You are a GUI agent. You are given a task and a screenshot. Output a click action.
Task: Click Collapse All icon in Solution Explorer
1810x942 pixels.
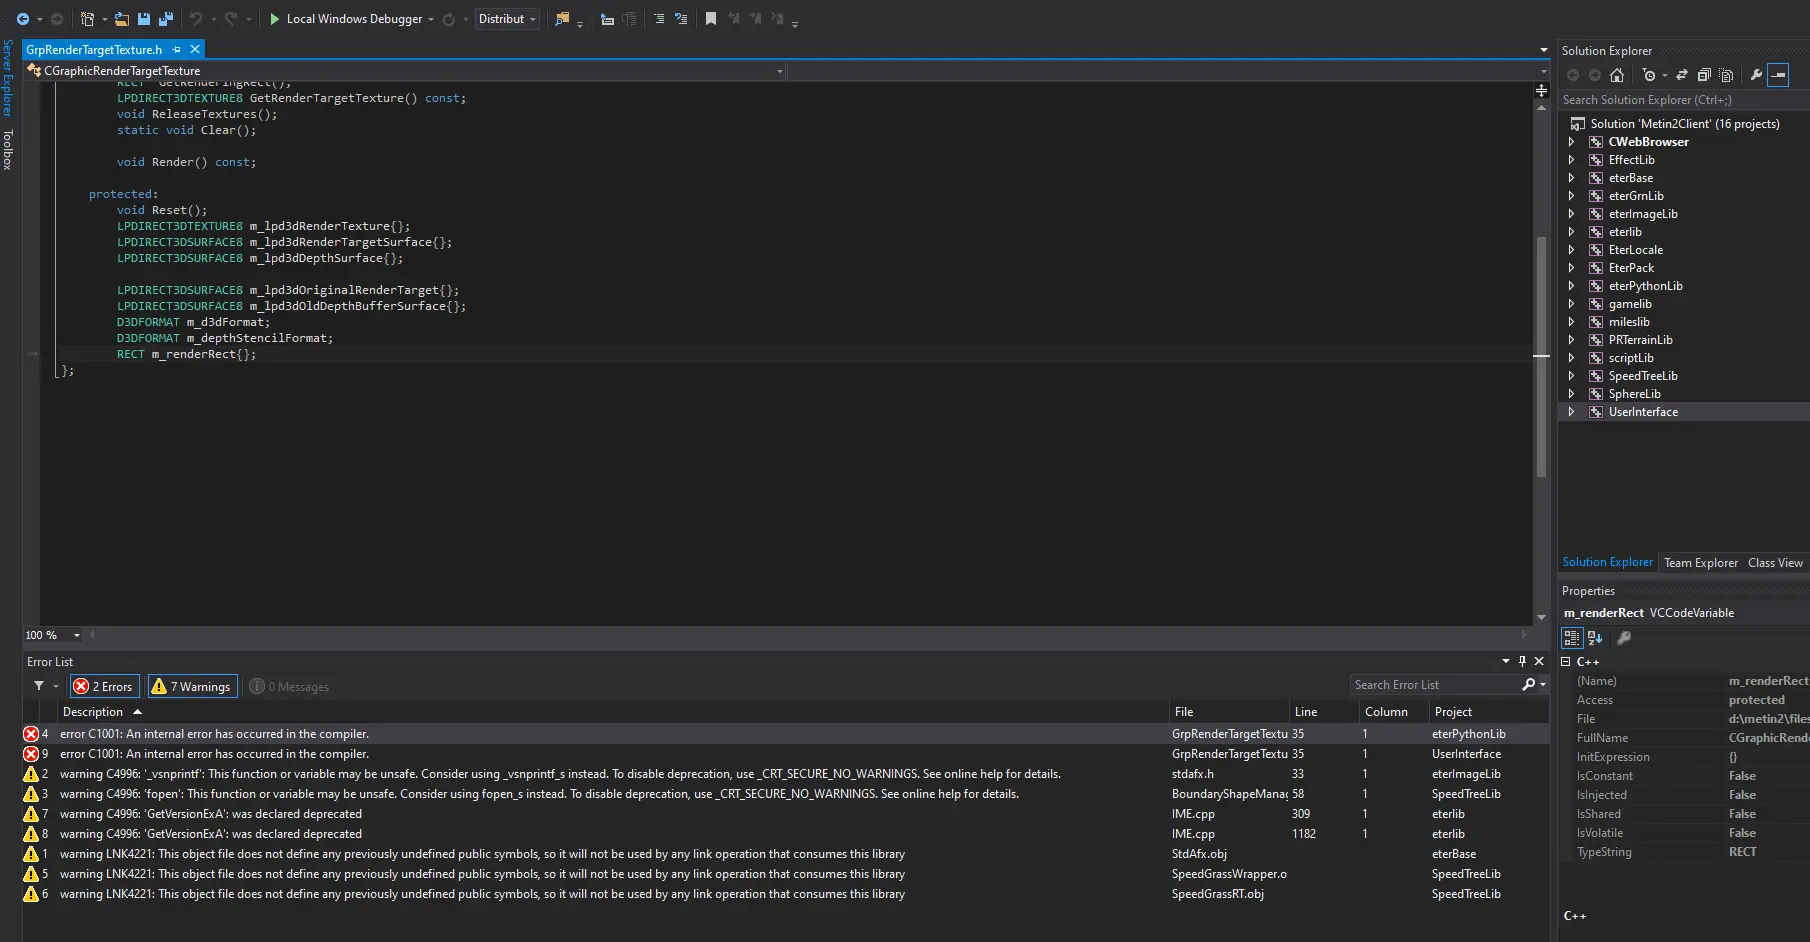(x=1704, y=75)
